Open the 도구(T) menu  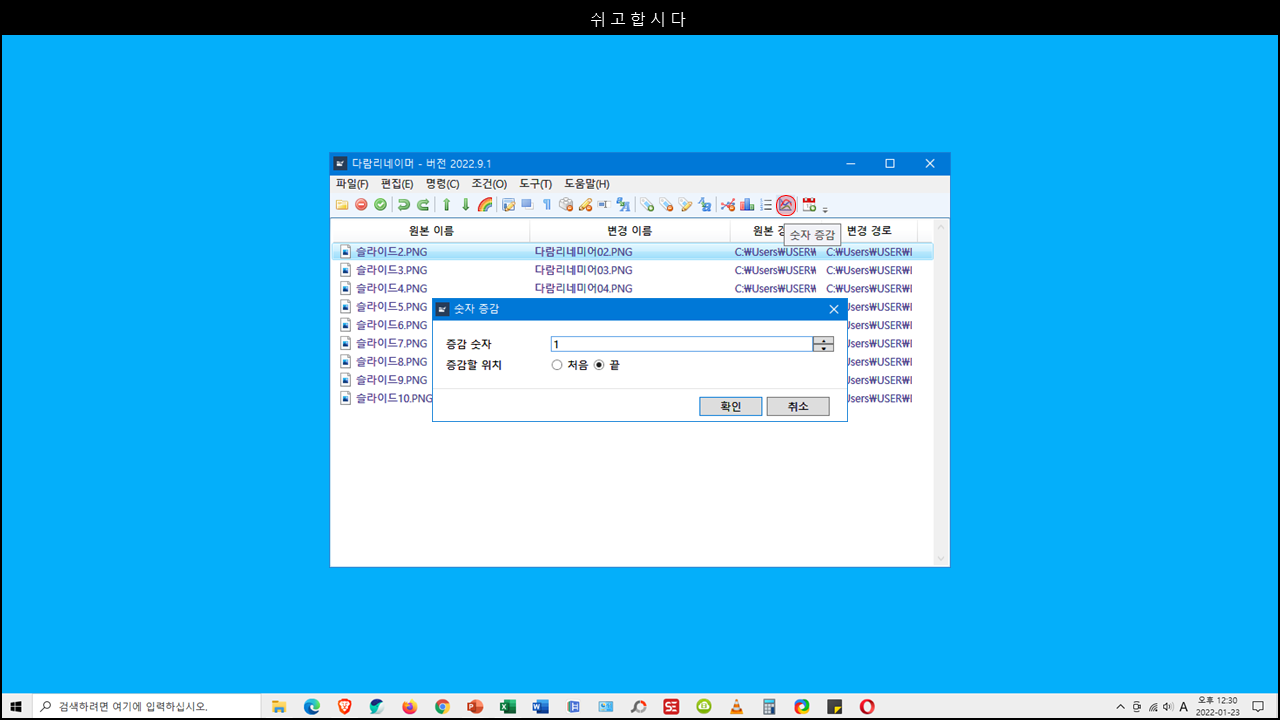pyautogui.click(x=535, y=184)
